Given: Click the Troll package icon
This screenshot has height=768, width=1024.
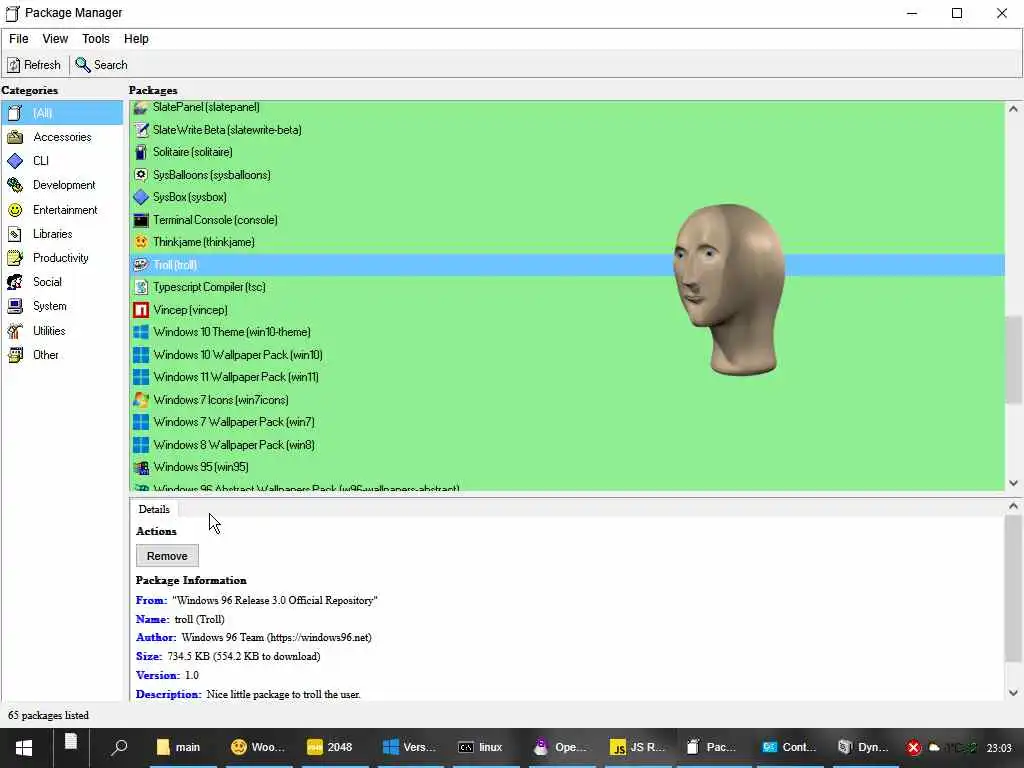Looking at the screenshot, I should pos(141,264).
